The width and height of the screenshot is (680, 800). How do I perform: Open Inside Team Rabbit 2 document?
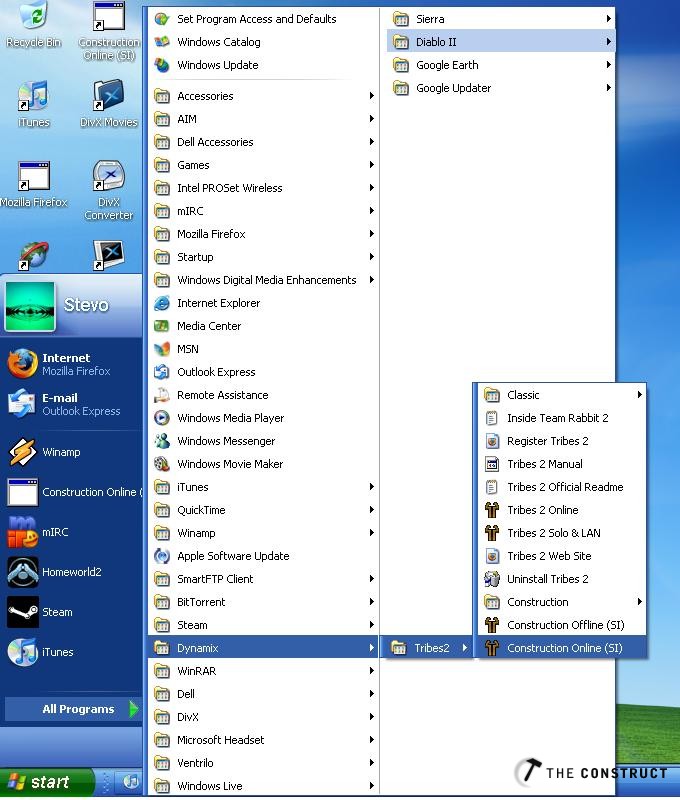pyautogui.click(x=562, y=418)
